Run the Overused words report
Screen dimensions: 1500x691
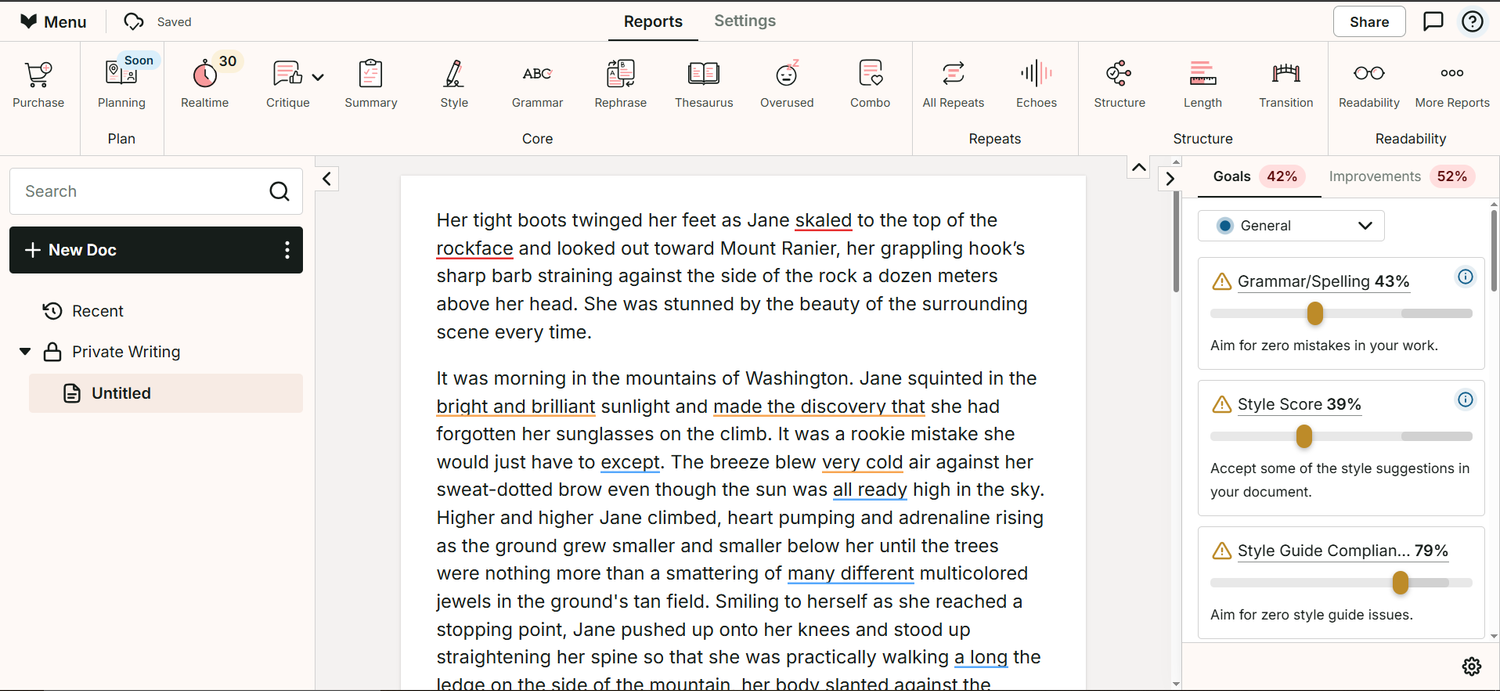click(x=787, y=84)
